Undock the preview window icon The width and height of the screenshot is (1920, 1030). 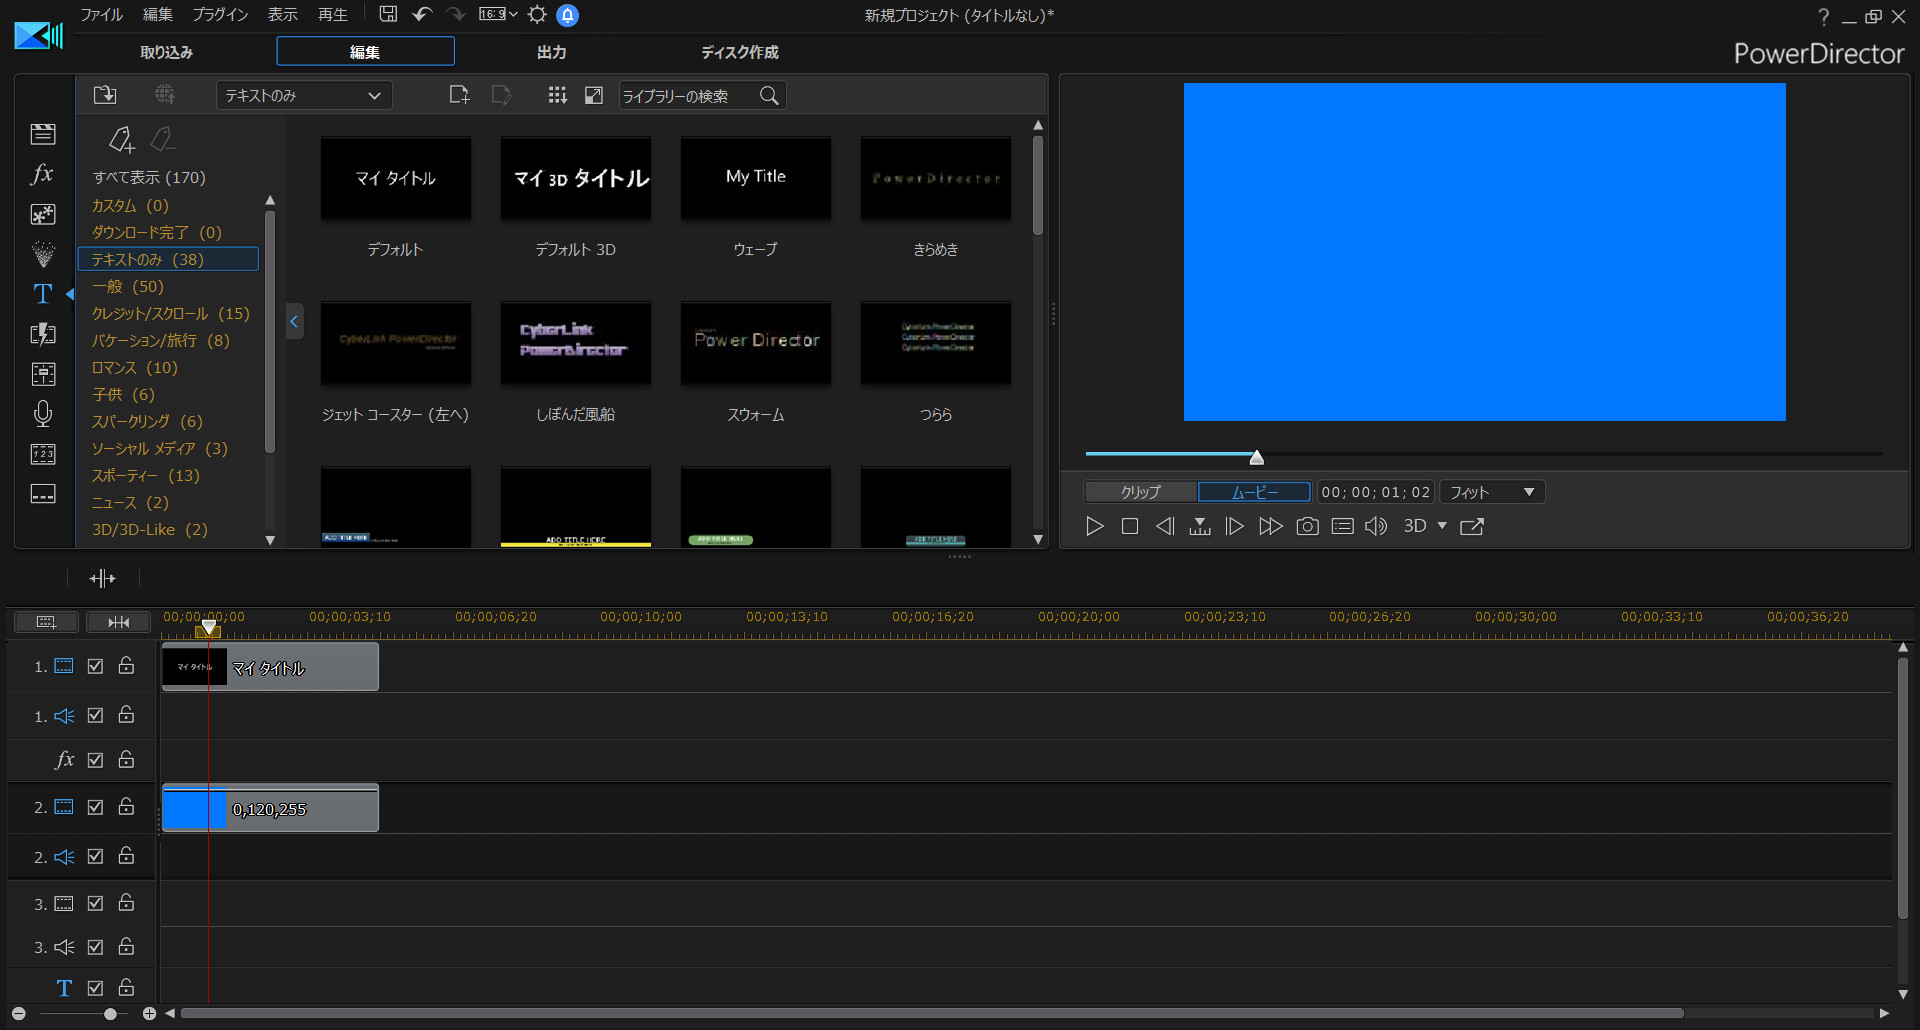coord(1472,526)
